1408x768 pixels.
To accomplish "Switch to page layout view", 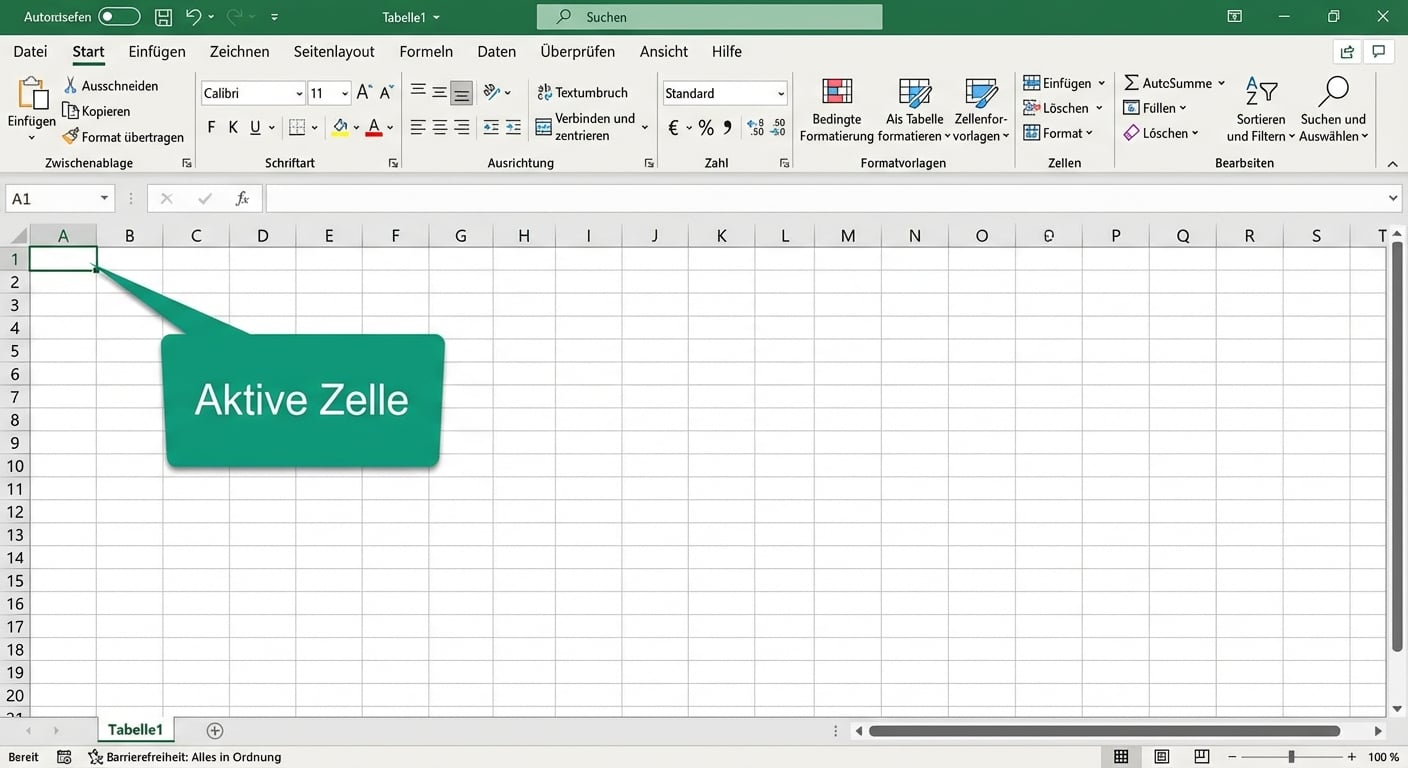I will tap(1161, 757).
